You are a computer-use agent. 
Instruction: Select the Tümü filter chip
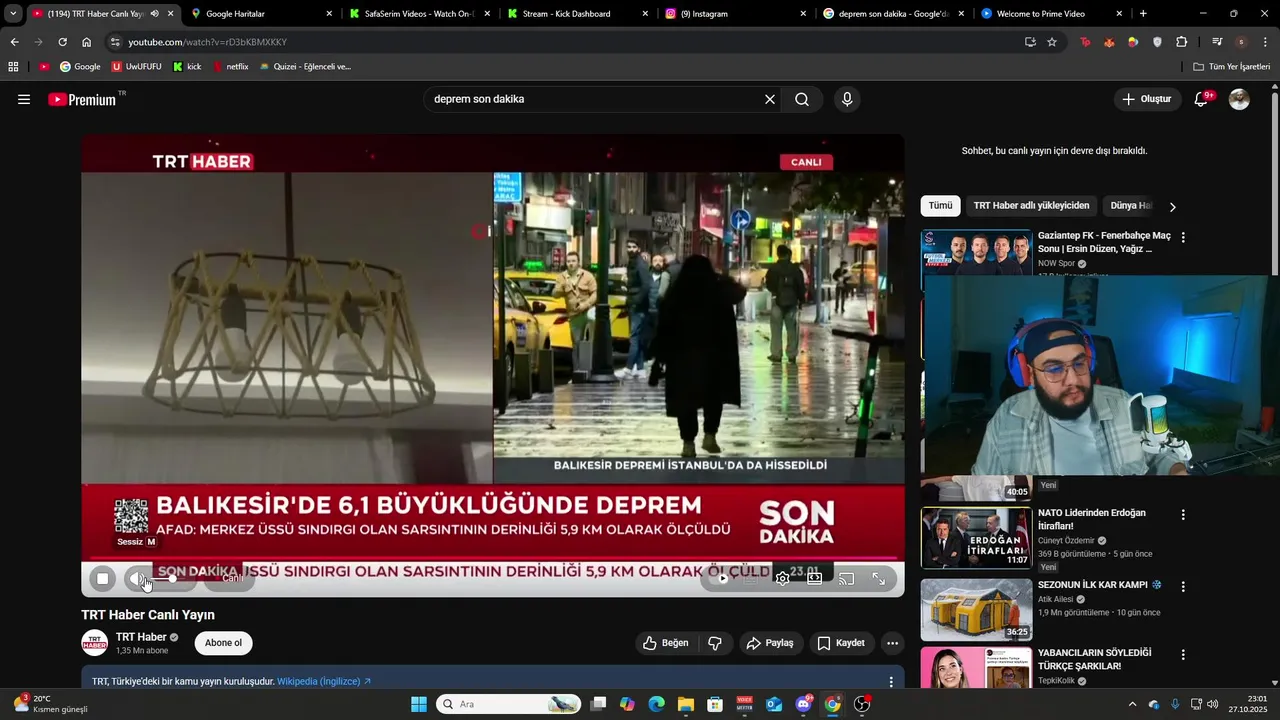(x=941, y=206)
